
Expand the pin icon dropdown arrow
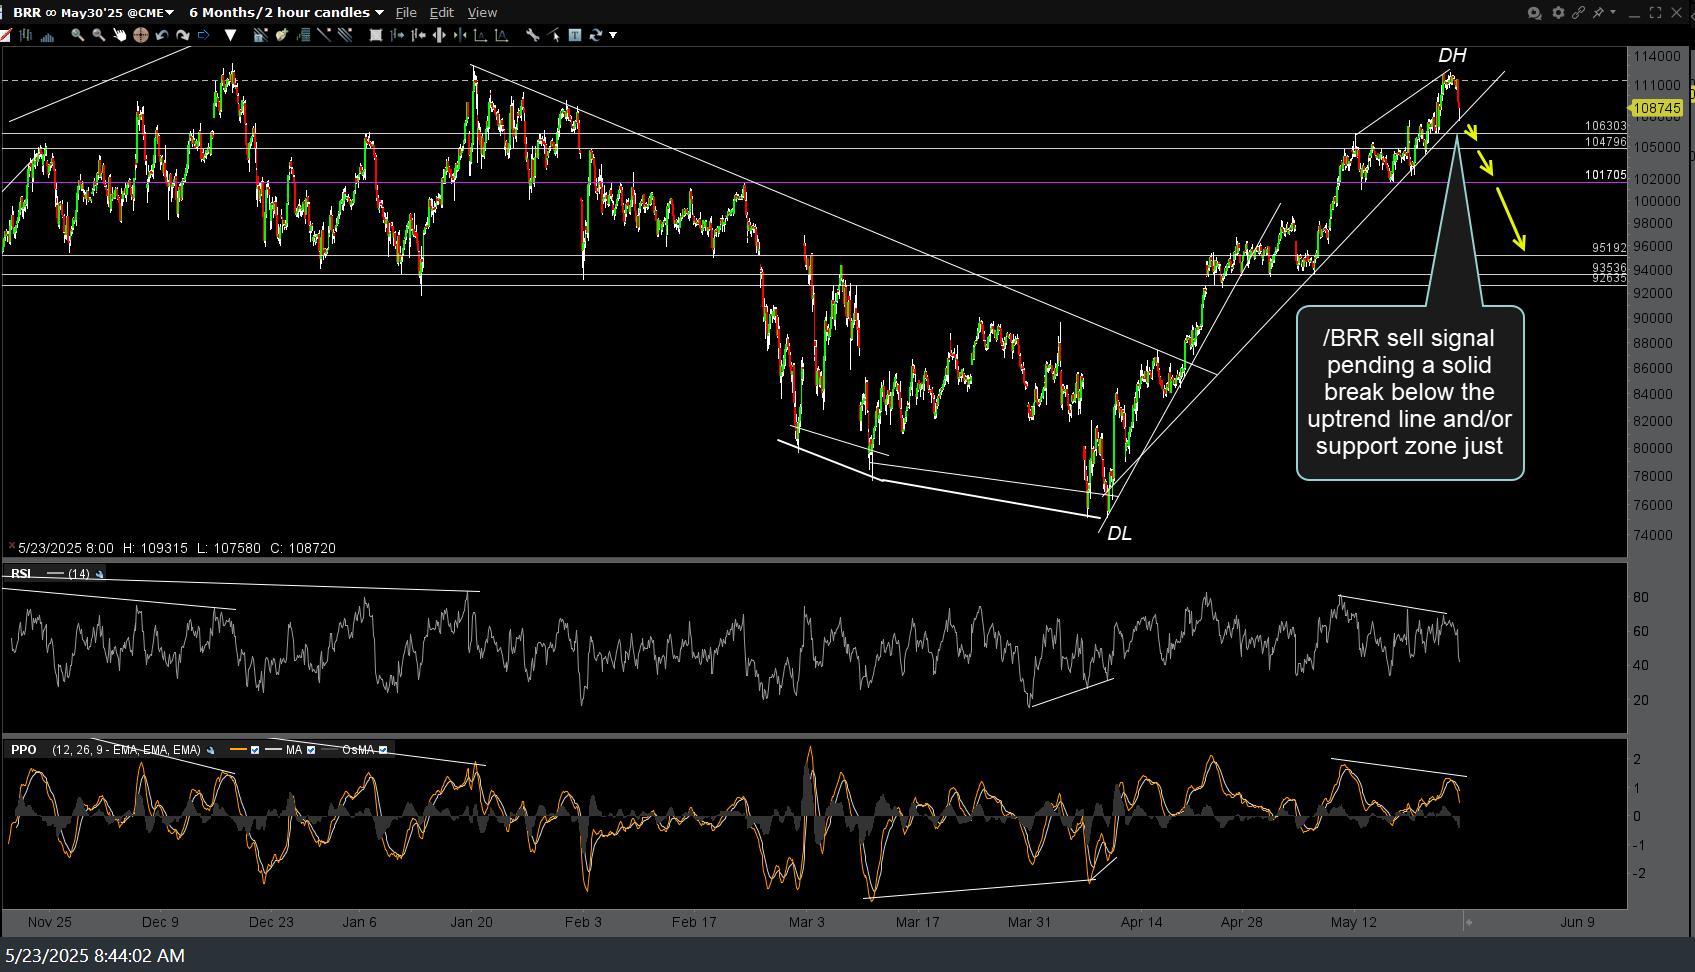[x=1613, y=13]
